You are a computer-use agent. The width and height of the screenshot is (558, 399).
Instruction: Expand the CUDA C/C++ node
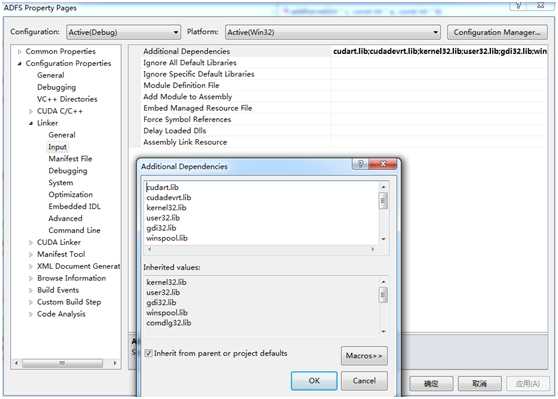tap(31, 111)
